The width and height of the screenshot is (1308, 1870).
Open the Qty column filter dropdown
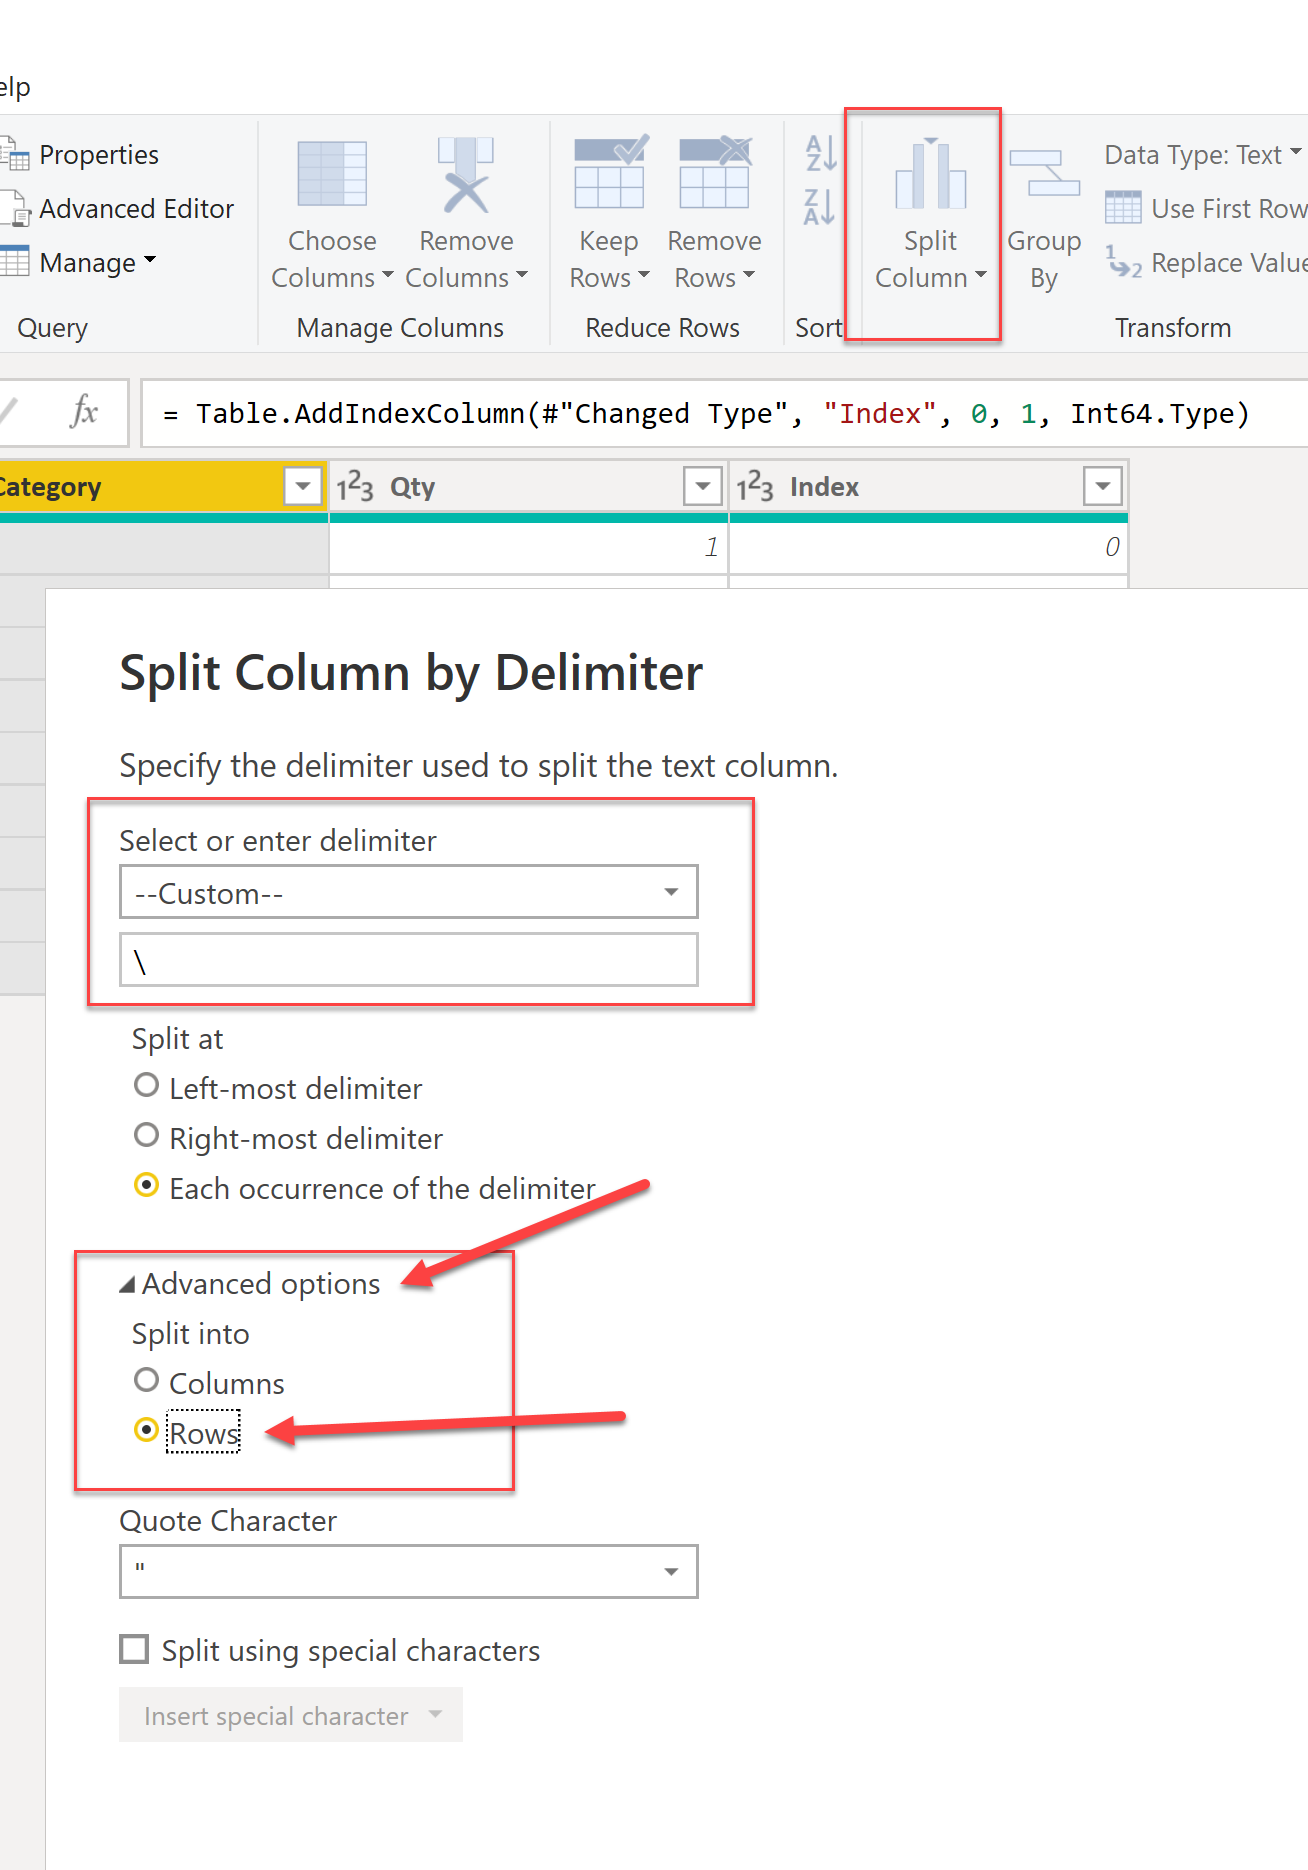[x=703, y=487]
